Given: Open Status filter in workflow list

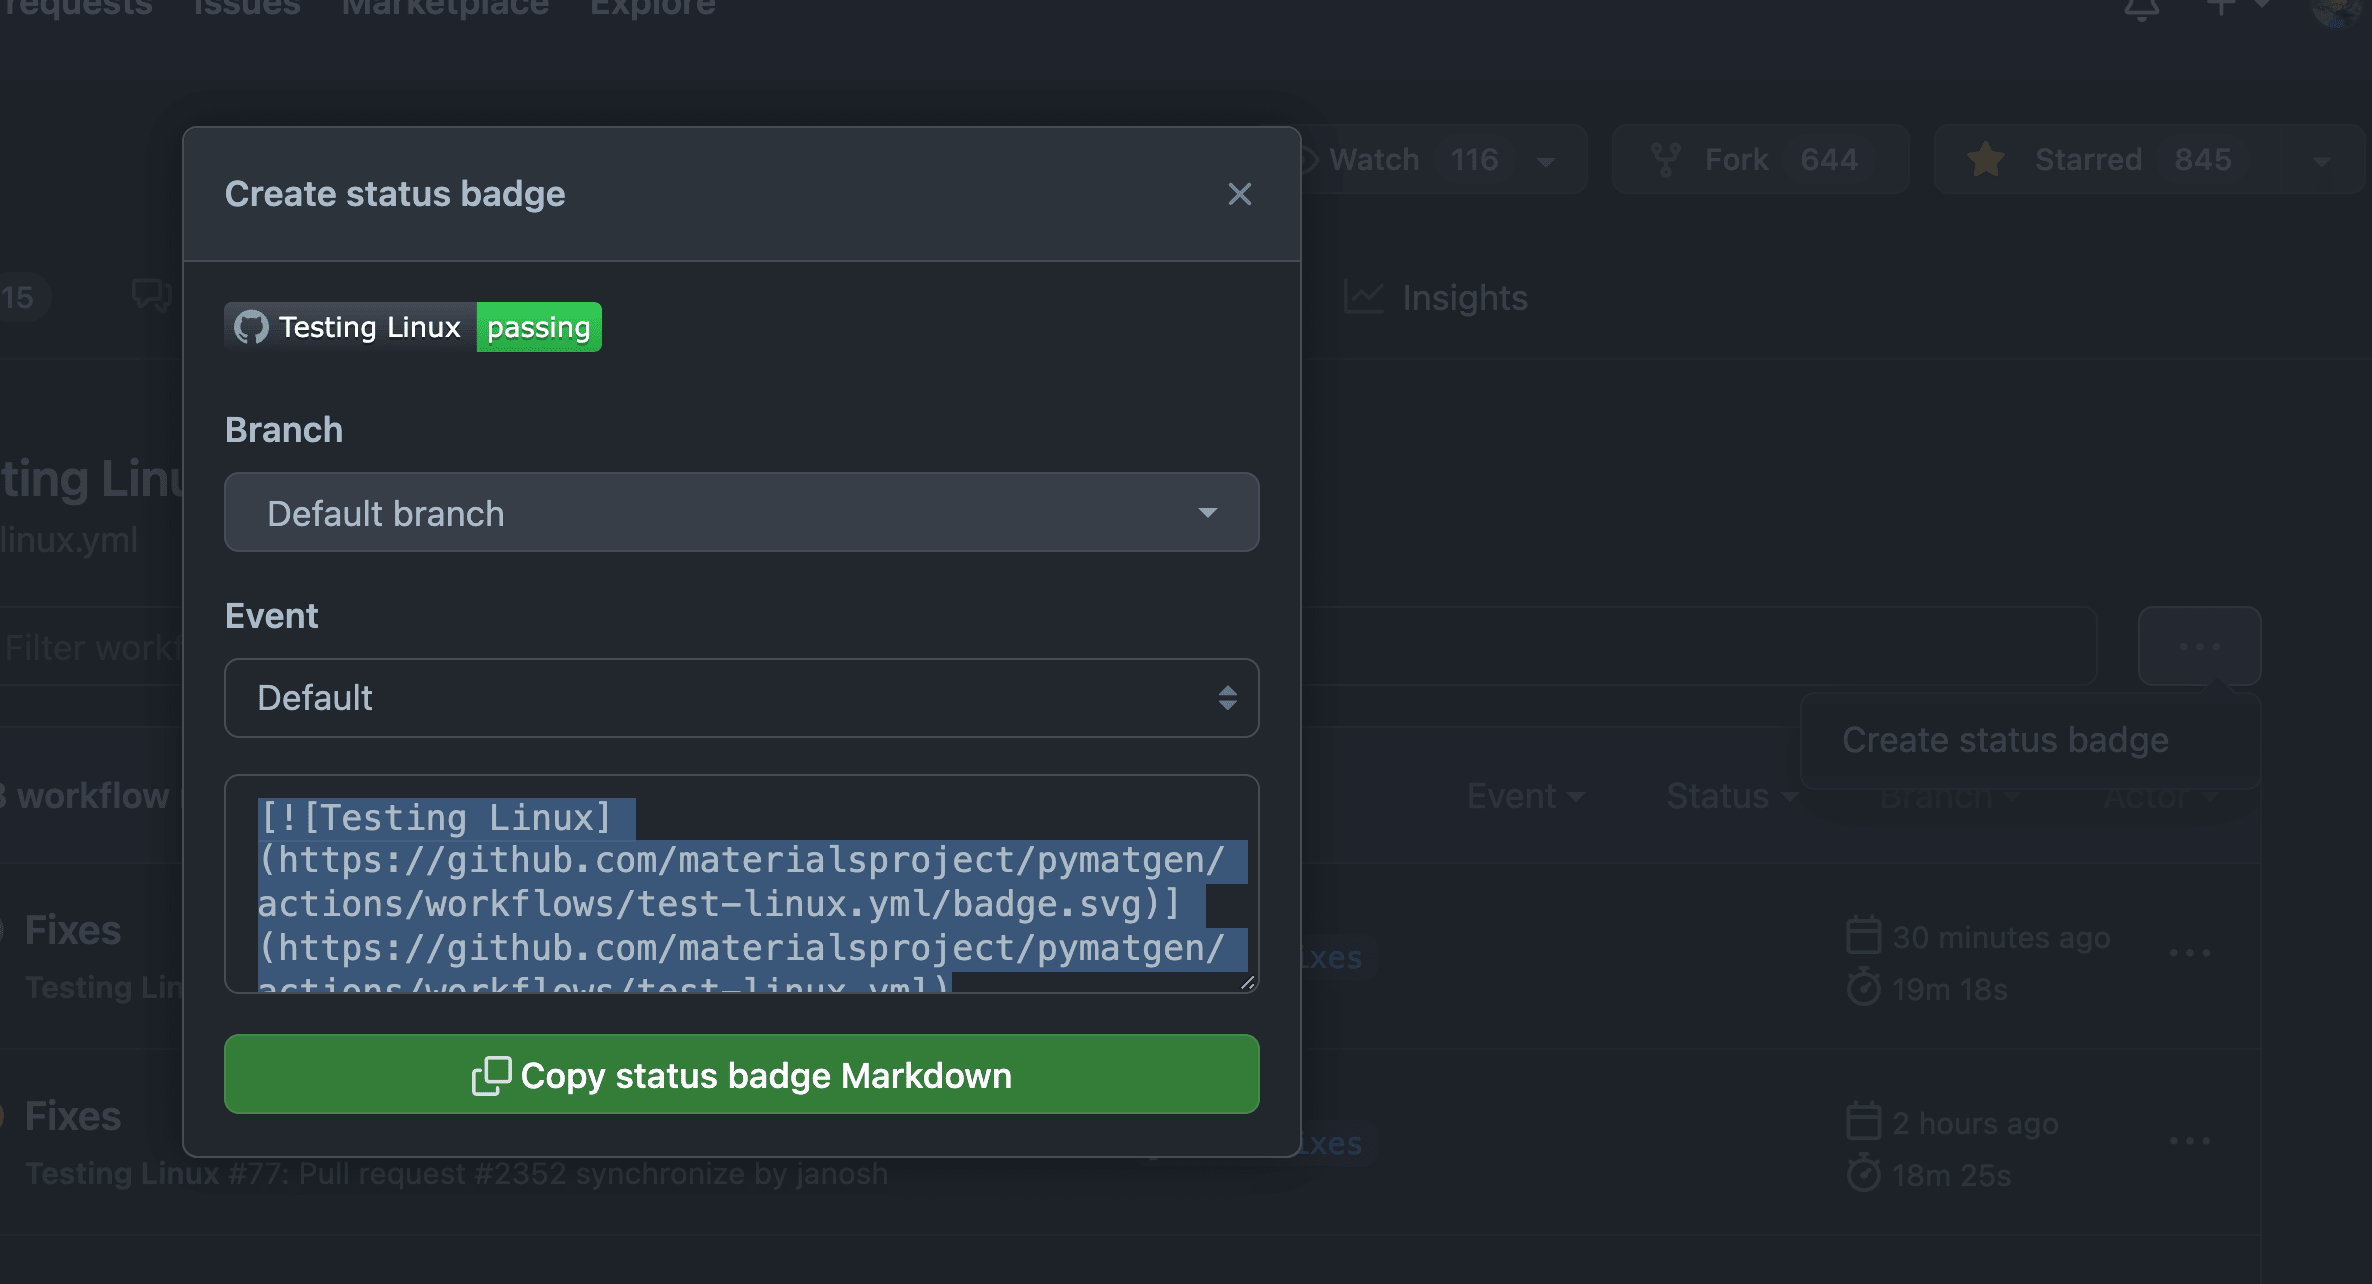Looking at the screenshot, I should pos(1731,796).
